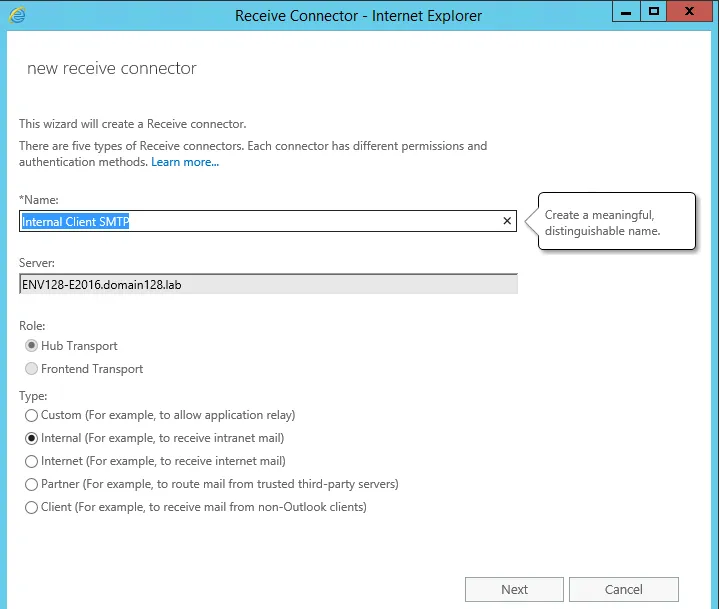Choose the Internet connector type

33,461
